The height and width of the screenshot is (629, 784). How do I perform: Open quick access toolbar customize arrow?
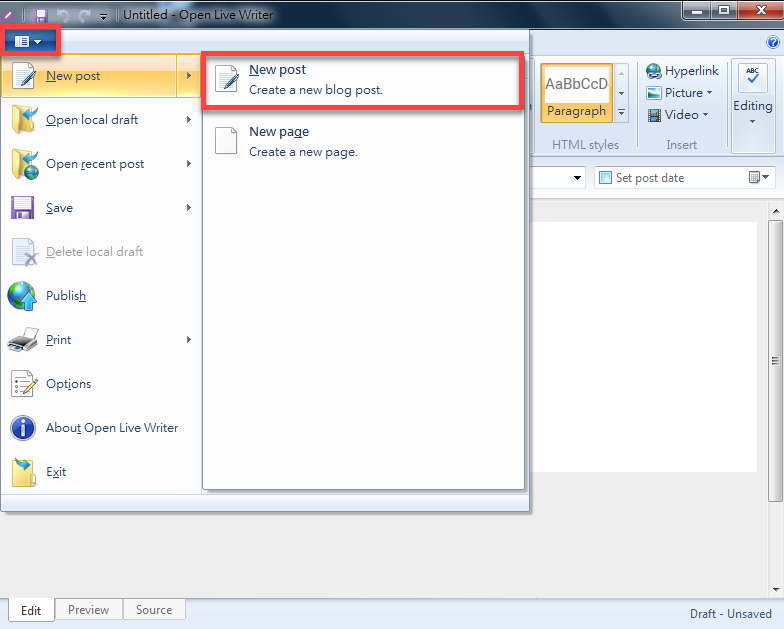click(103, 16)
